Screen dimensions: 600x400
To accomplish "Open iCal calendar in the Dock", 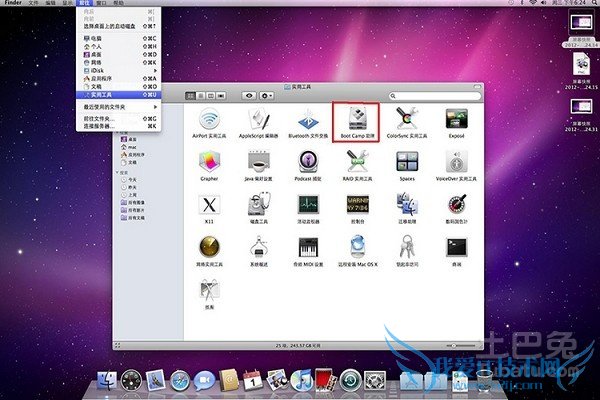I will tap(253, 380).
